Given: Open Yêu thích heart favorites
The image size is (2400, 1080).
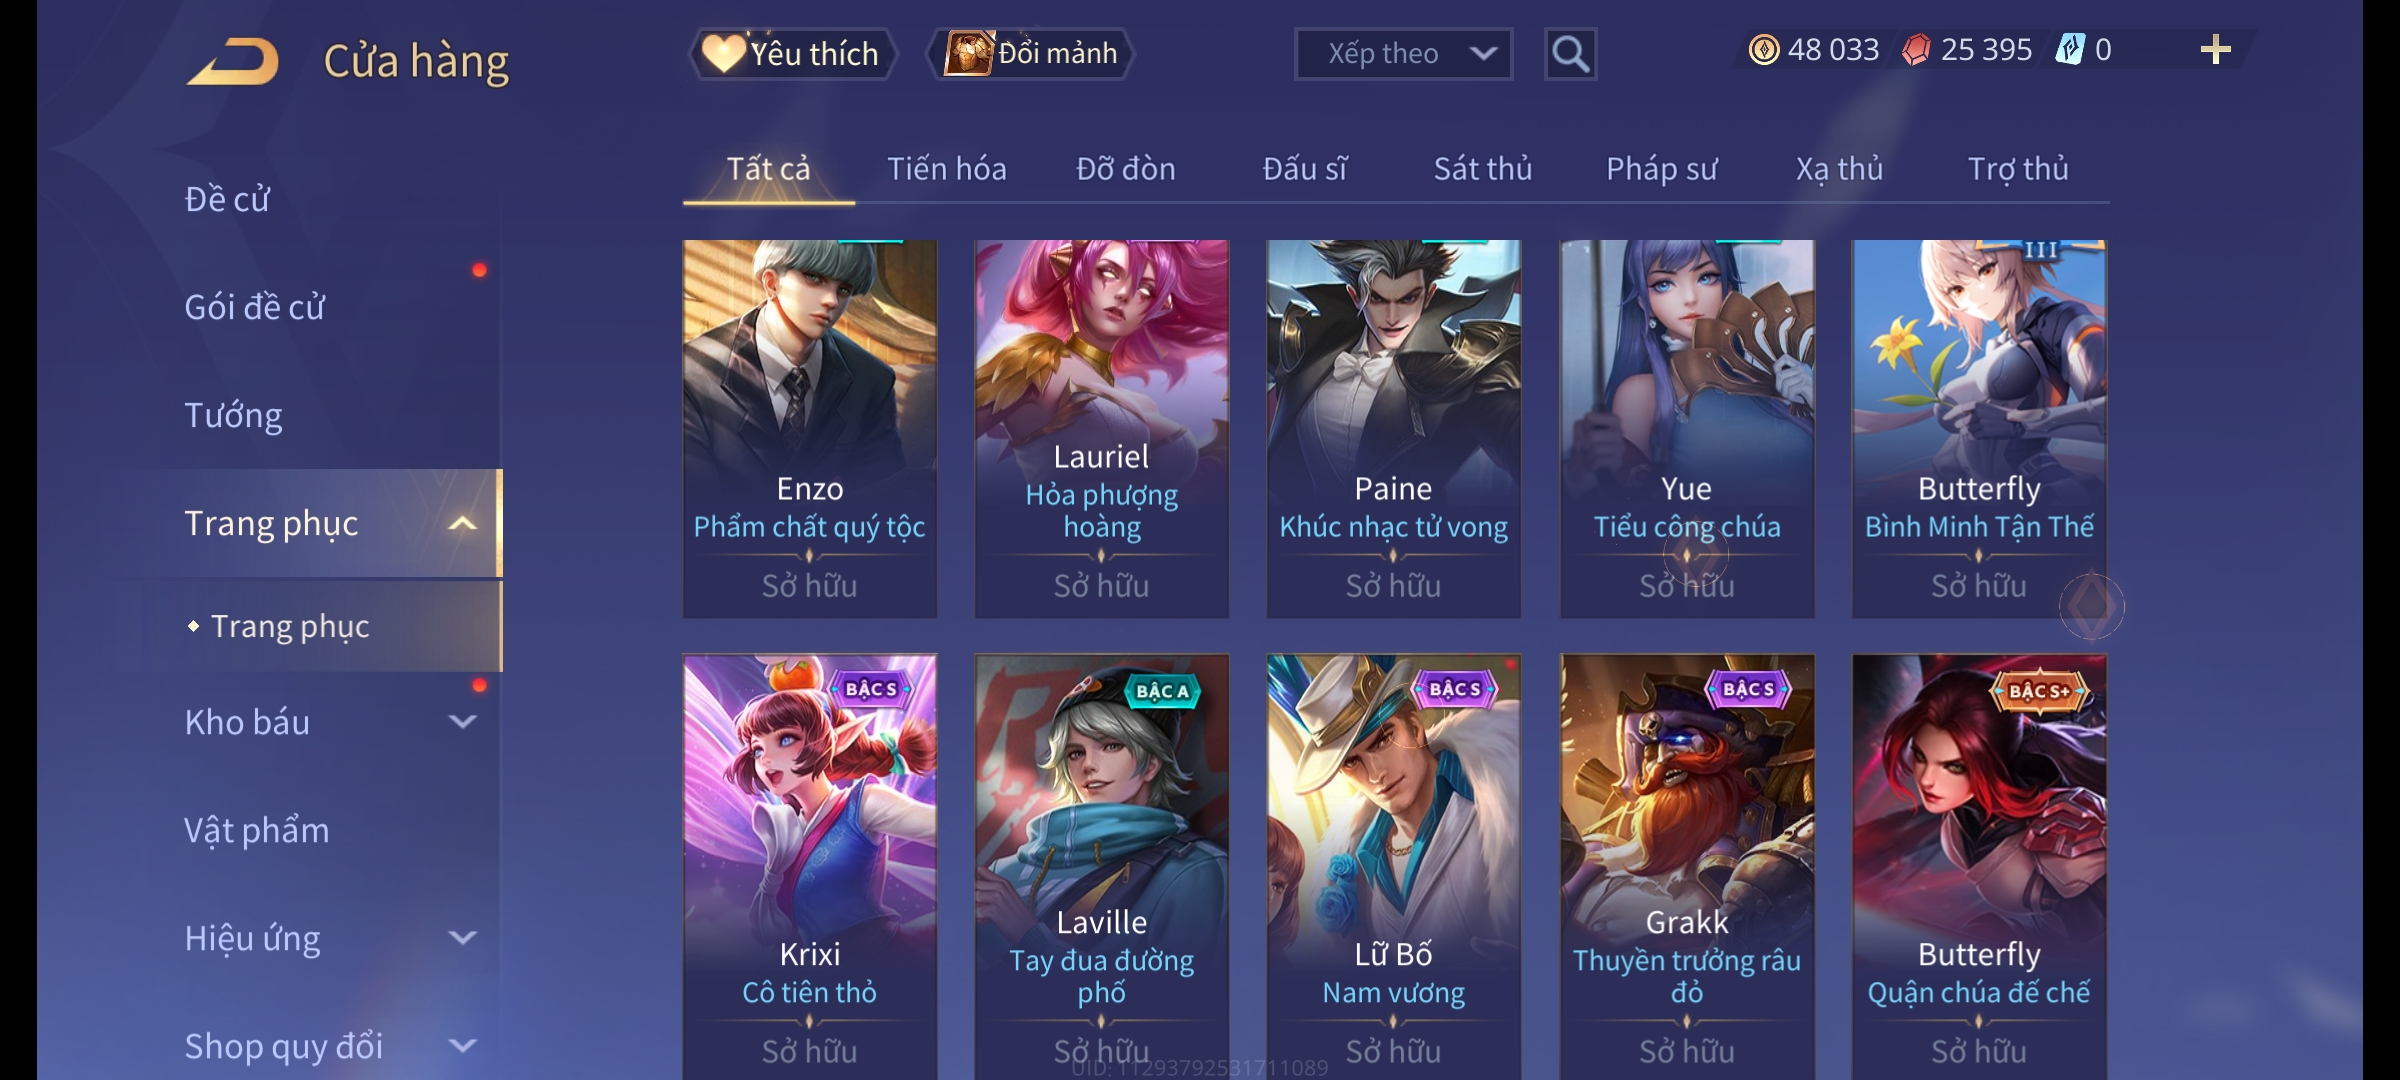Looking at the screenshot, I should [x=792, y=54].
